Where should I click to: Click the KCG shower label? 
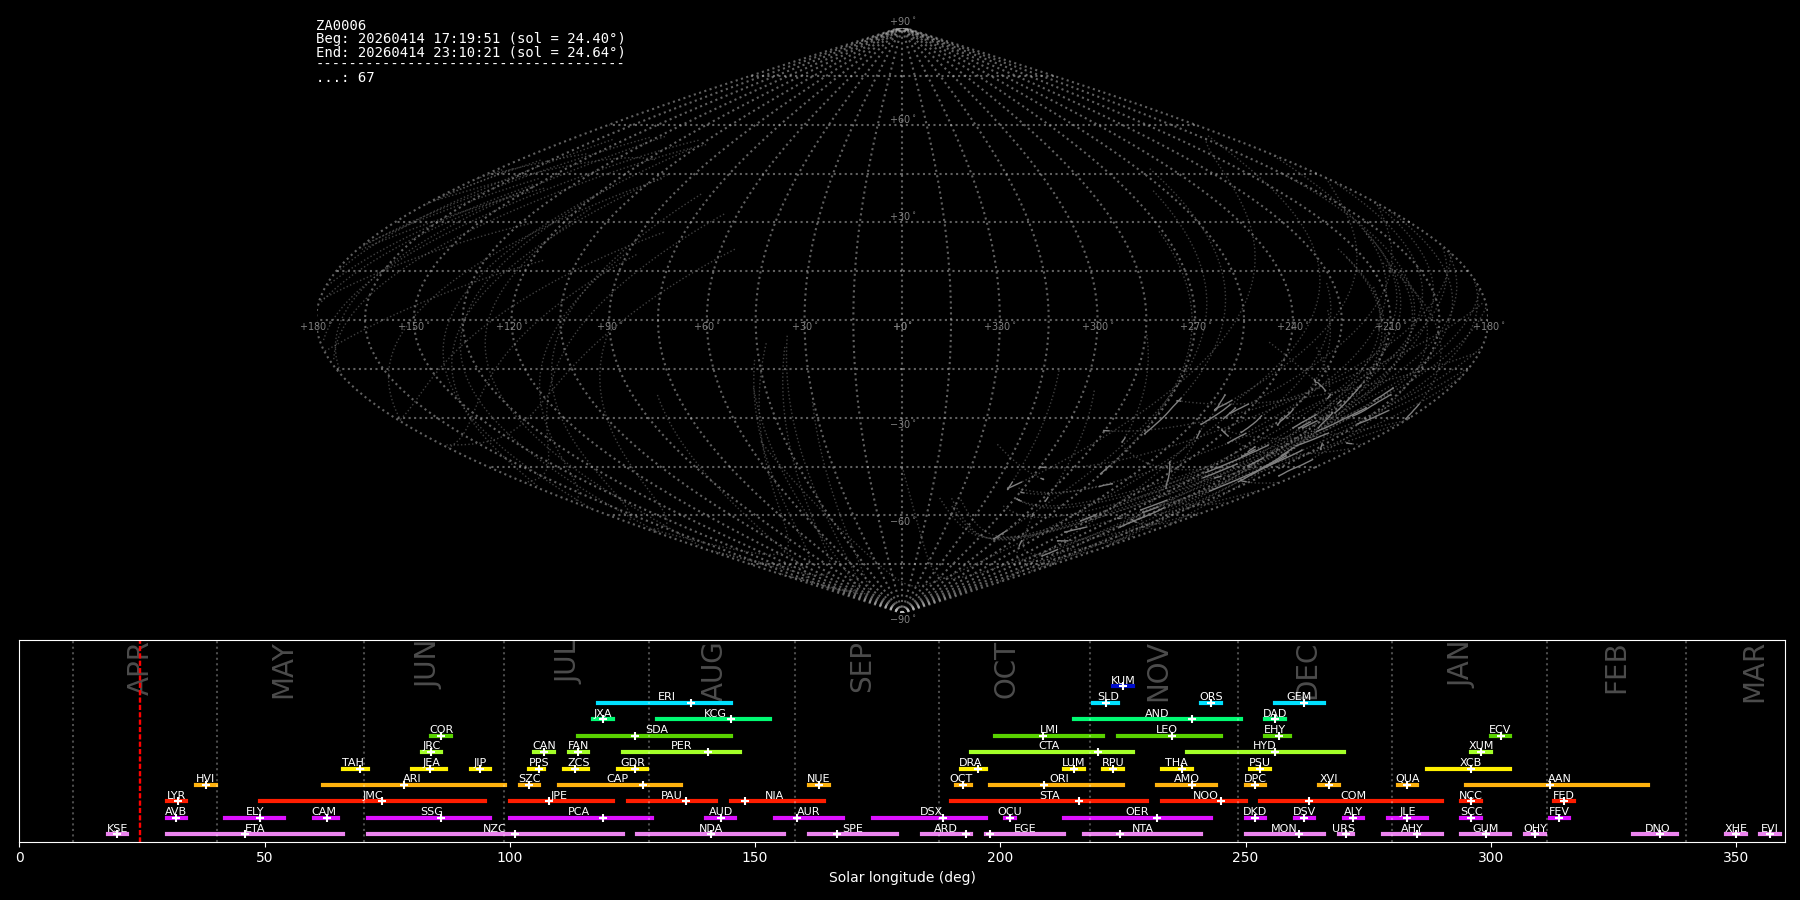[x=715, y=714]
